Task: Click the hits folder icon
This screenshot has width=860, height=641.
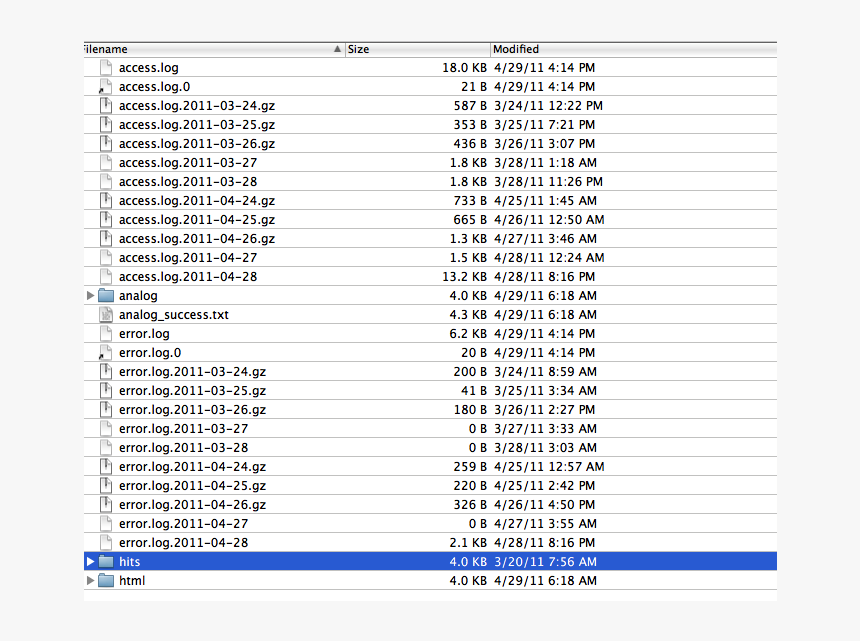Action: 106,561
